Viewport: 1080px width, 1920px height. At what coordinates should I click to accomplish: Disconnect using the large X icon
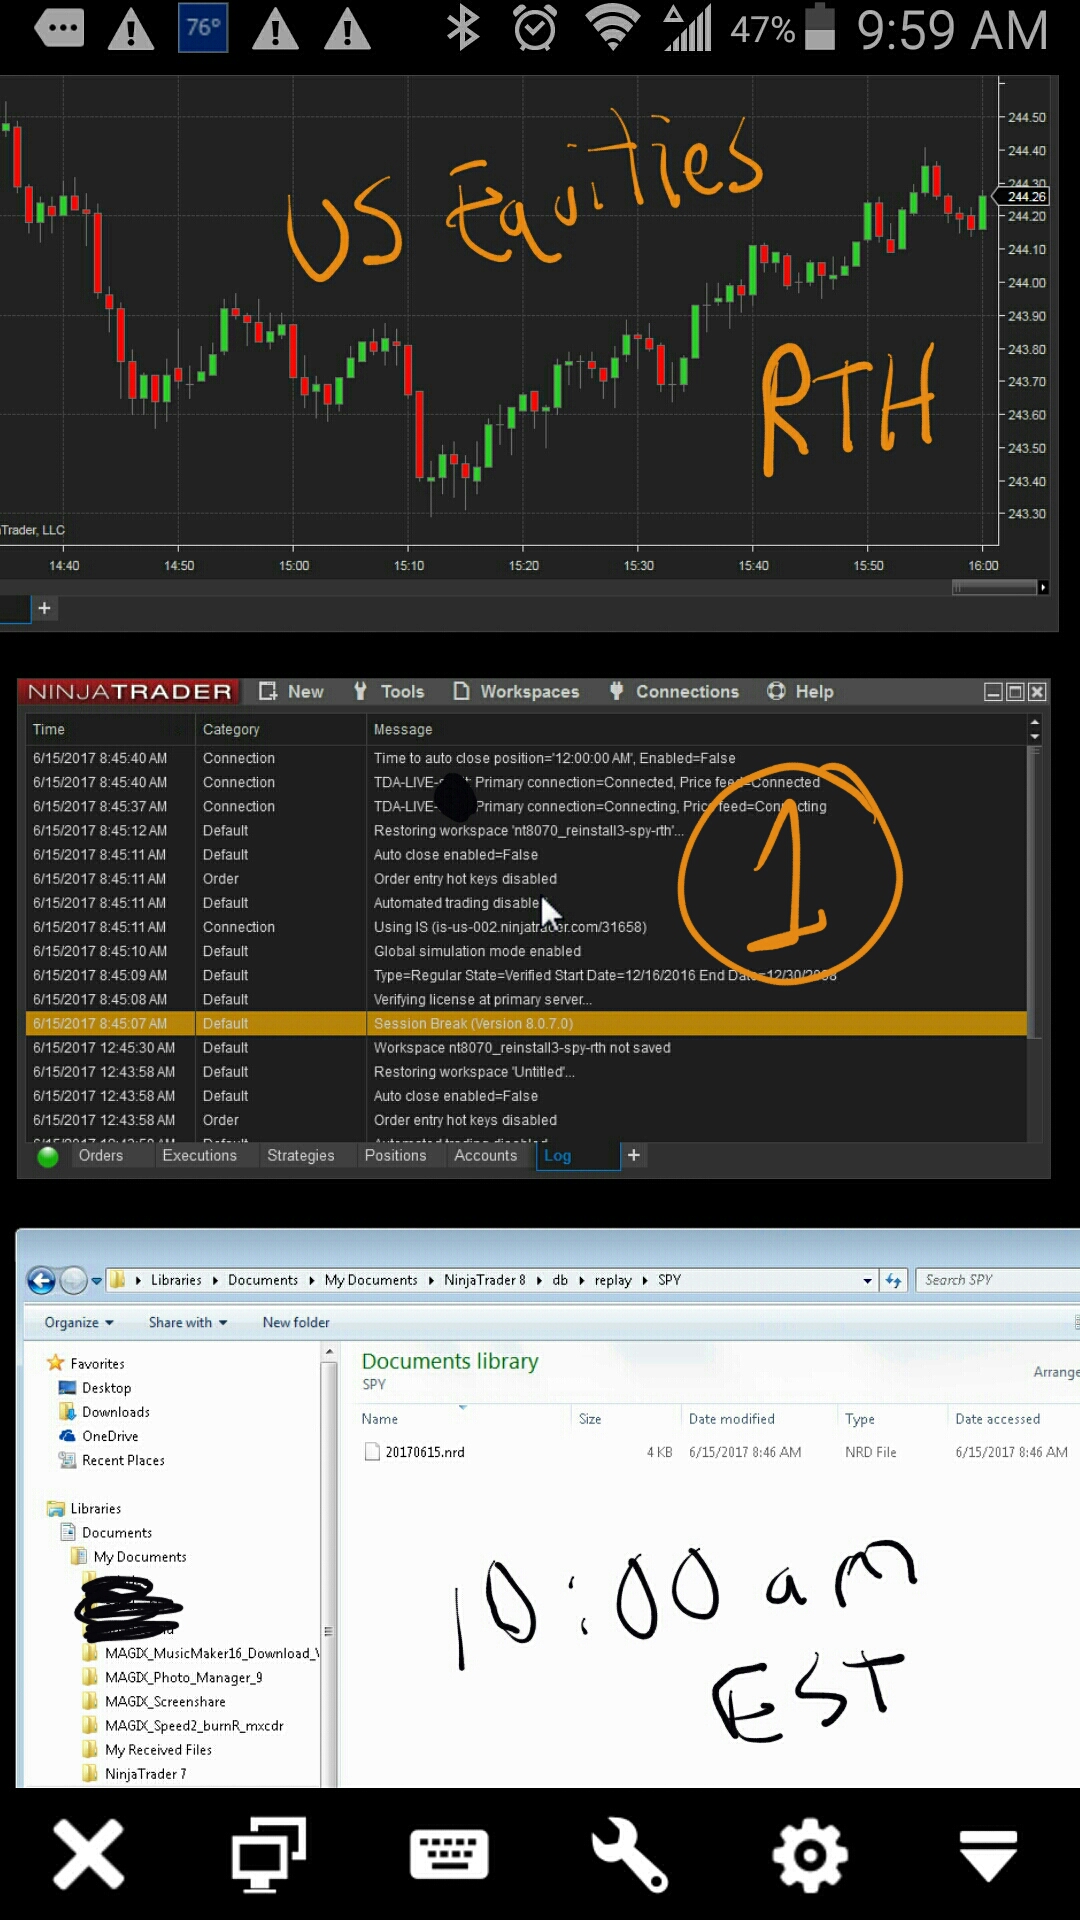pyautogui.click(x=89, y=1854)
